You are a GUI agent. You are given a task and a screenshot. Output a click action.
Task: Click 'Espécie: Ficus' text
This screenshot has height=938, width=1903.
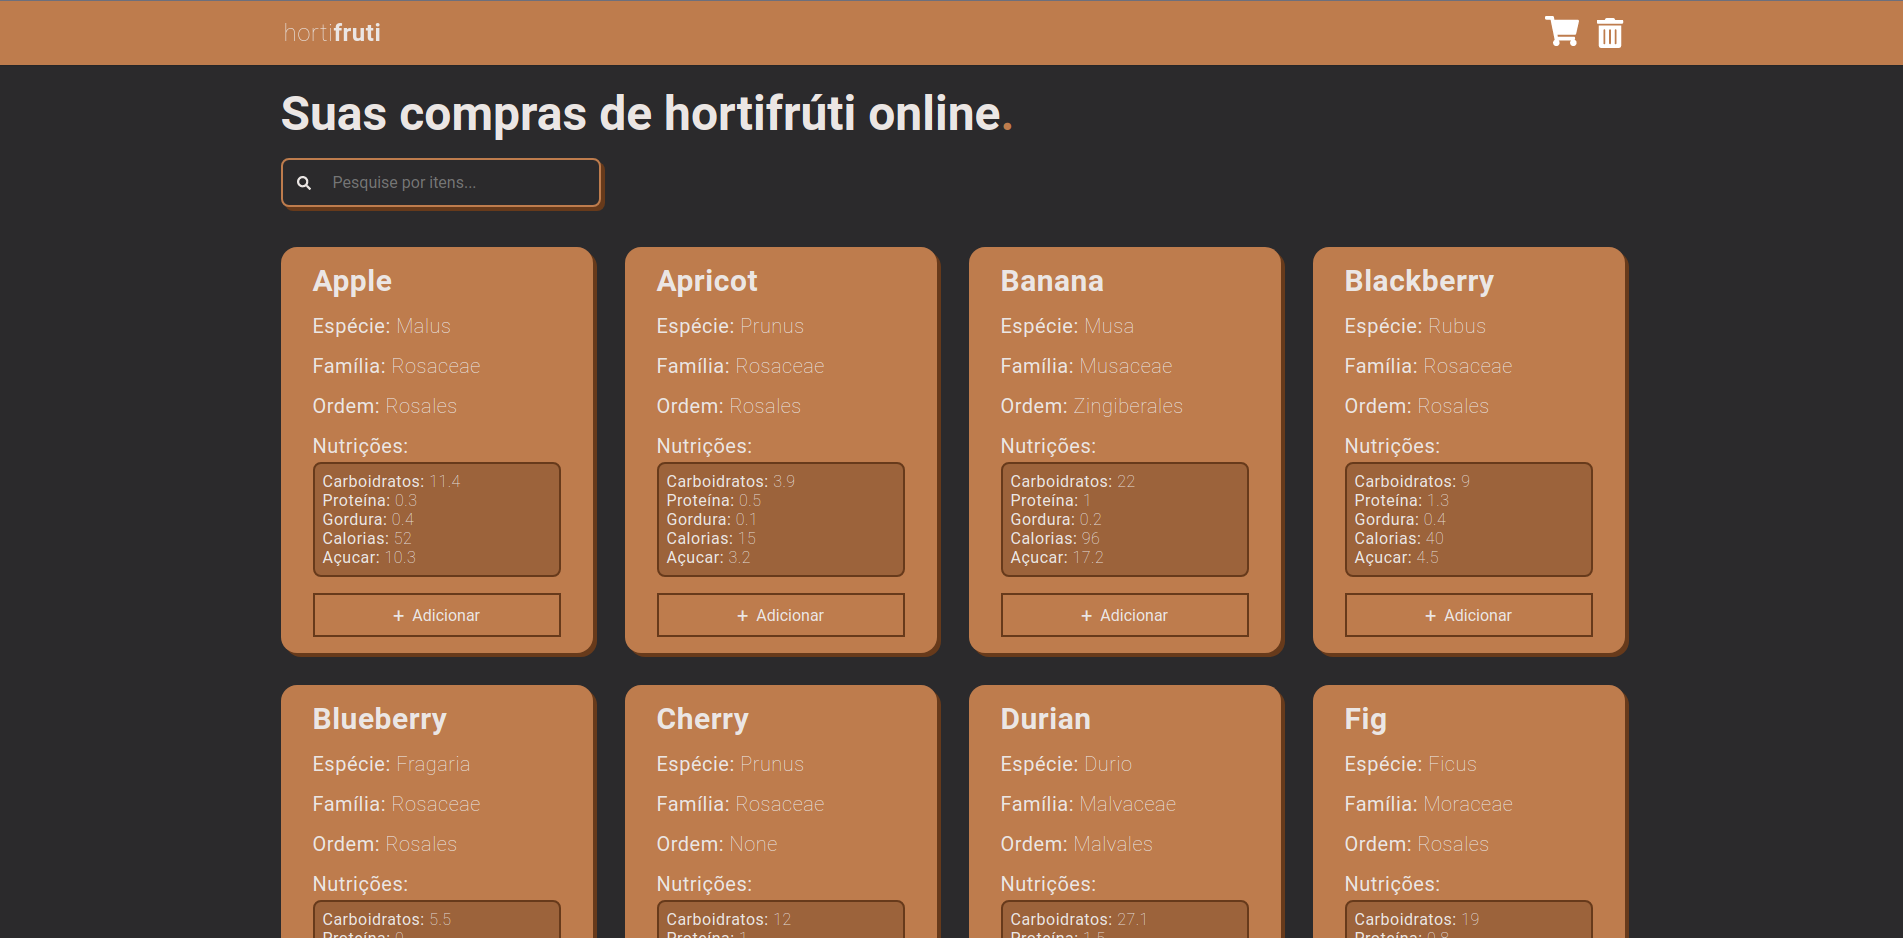coord(1411,764)
